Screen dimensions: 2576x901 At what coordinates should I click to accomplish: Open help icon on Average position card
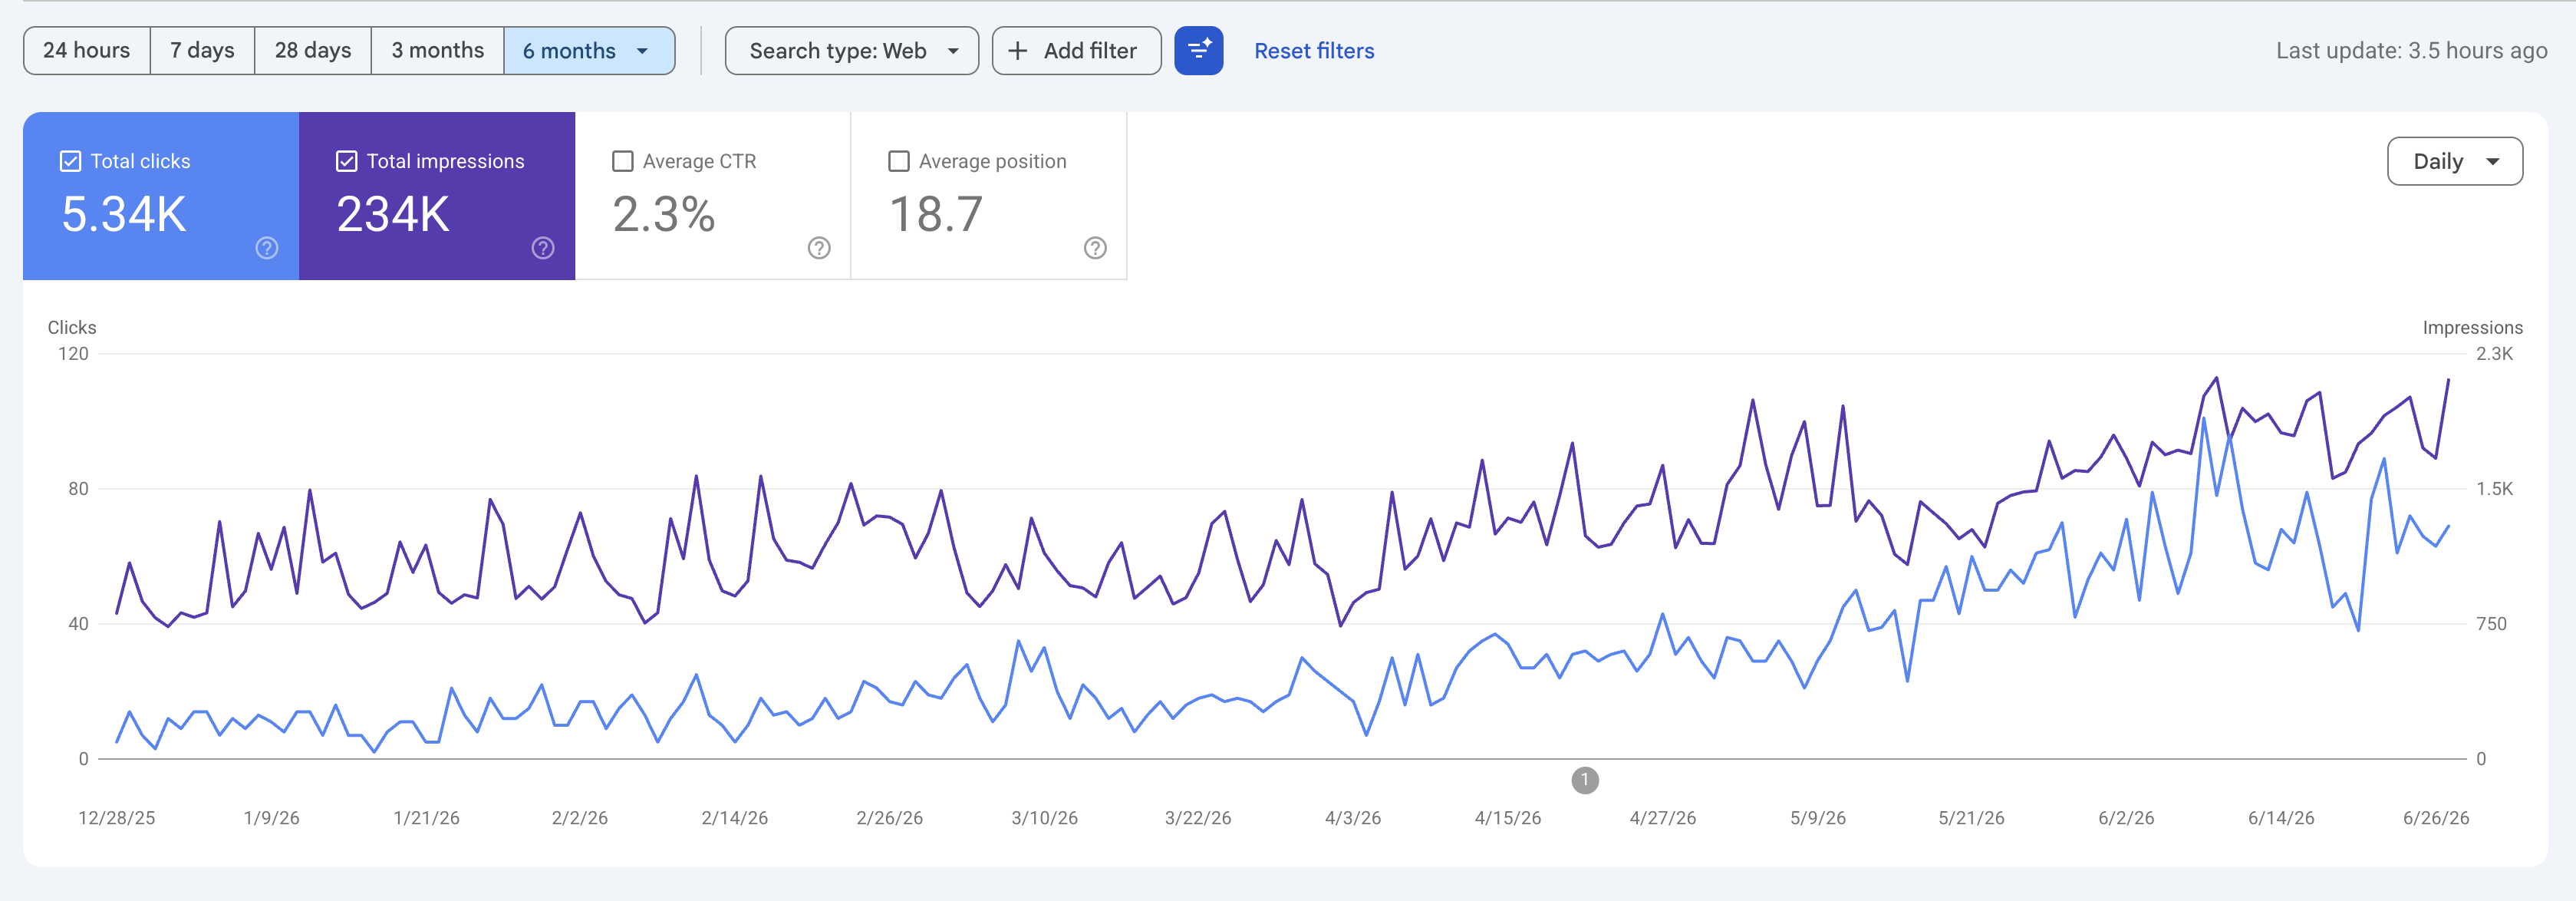1095,248
